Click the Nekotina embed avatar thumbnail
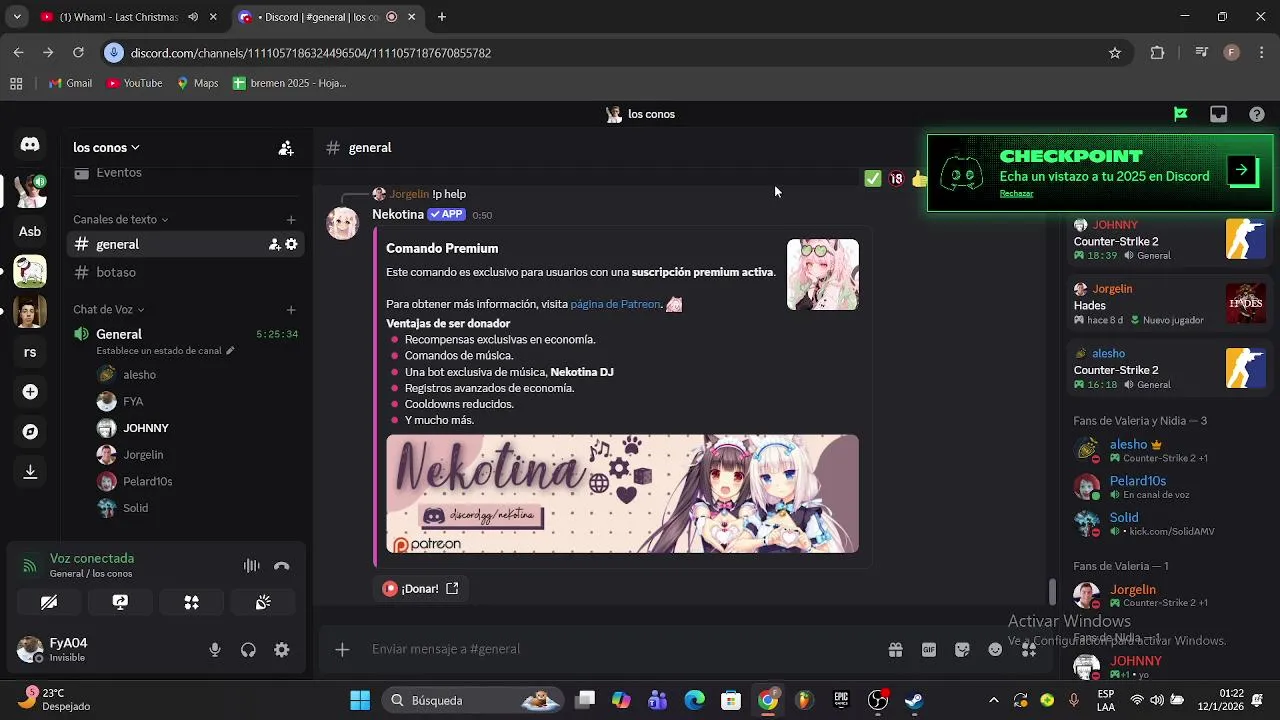1280x720 pixels. pos(822,275)
